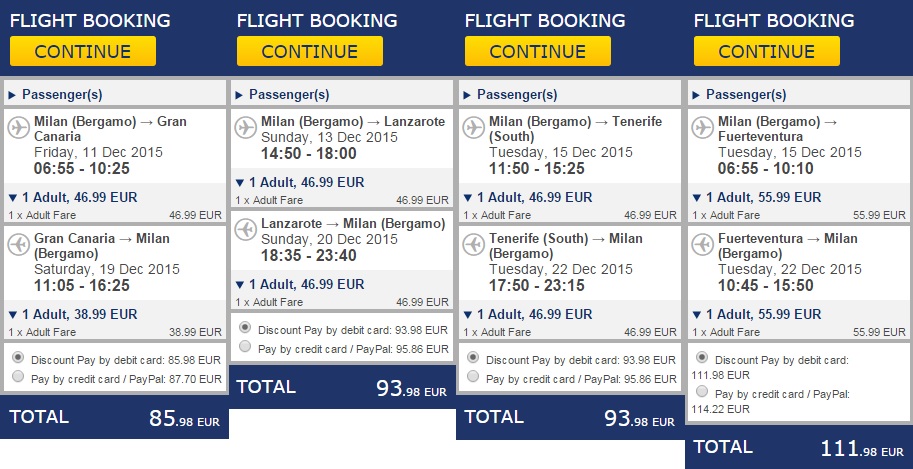This screenshot has width=913, height=469.
Task: Click the plane icon beside Milan → Gran Canaria flight
Action: click(x=19, y=127)
